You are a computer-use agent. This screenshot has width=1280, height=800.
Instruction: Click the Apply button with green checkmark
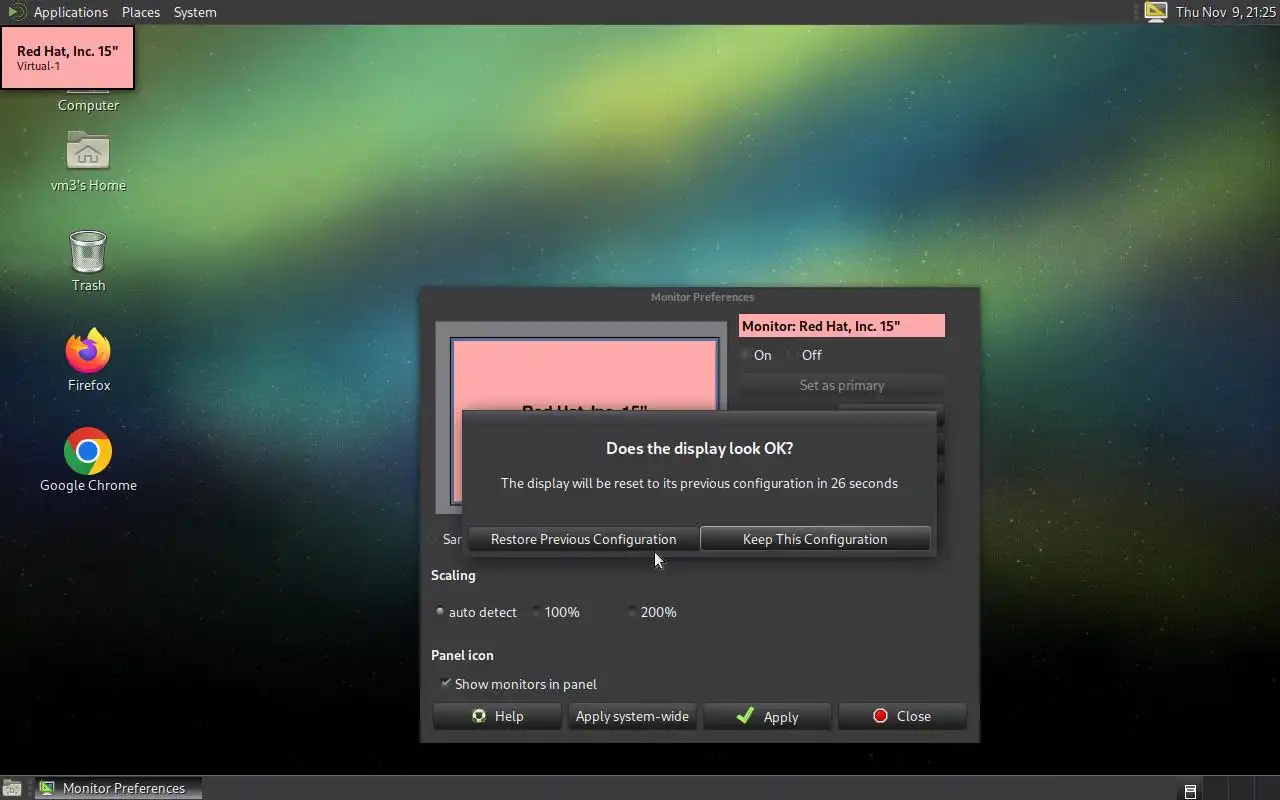pos(767,716)
